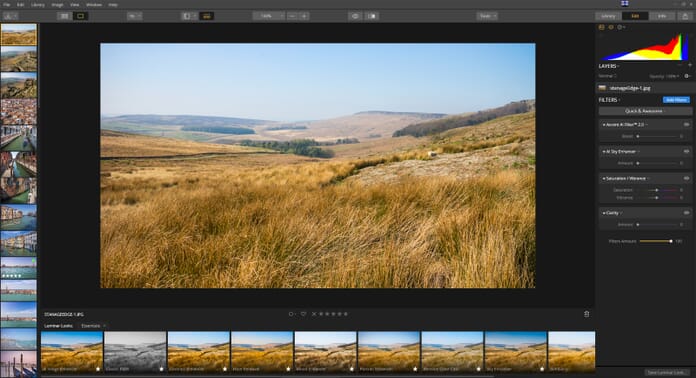
Task: Open layer settings gear icon
Action: (687, 76)
